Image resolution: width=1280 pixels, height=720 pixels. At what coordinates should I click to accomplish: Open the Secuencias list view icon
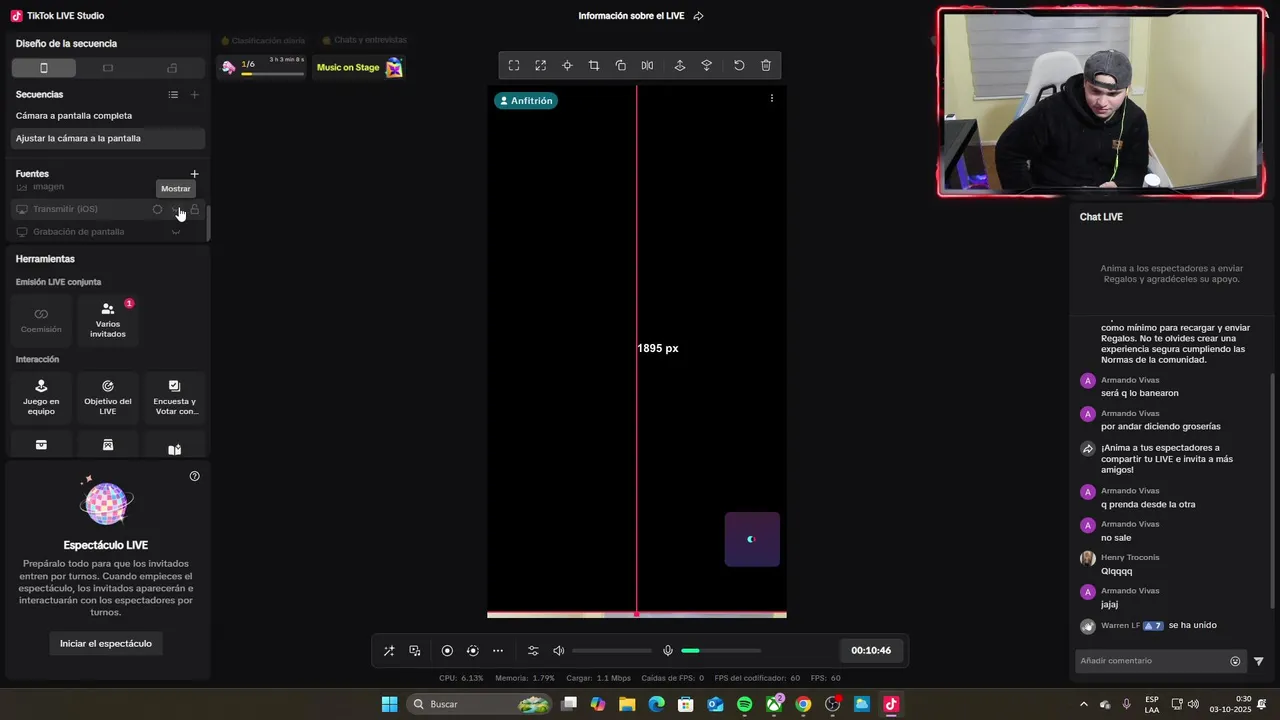click(173, 95)
